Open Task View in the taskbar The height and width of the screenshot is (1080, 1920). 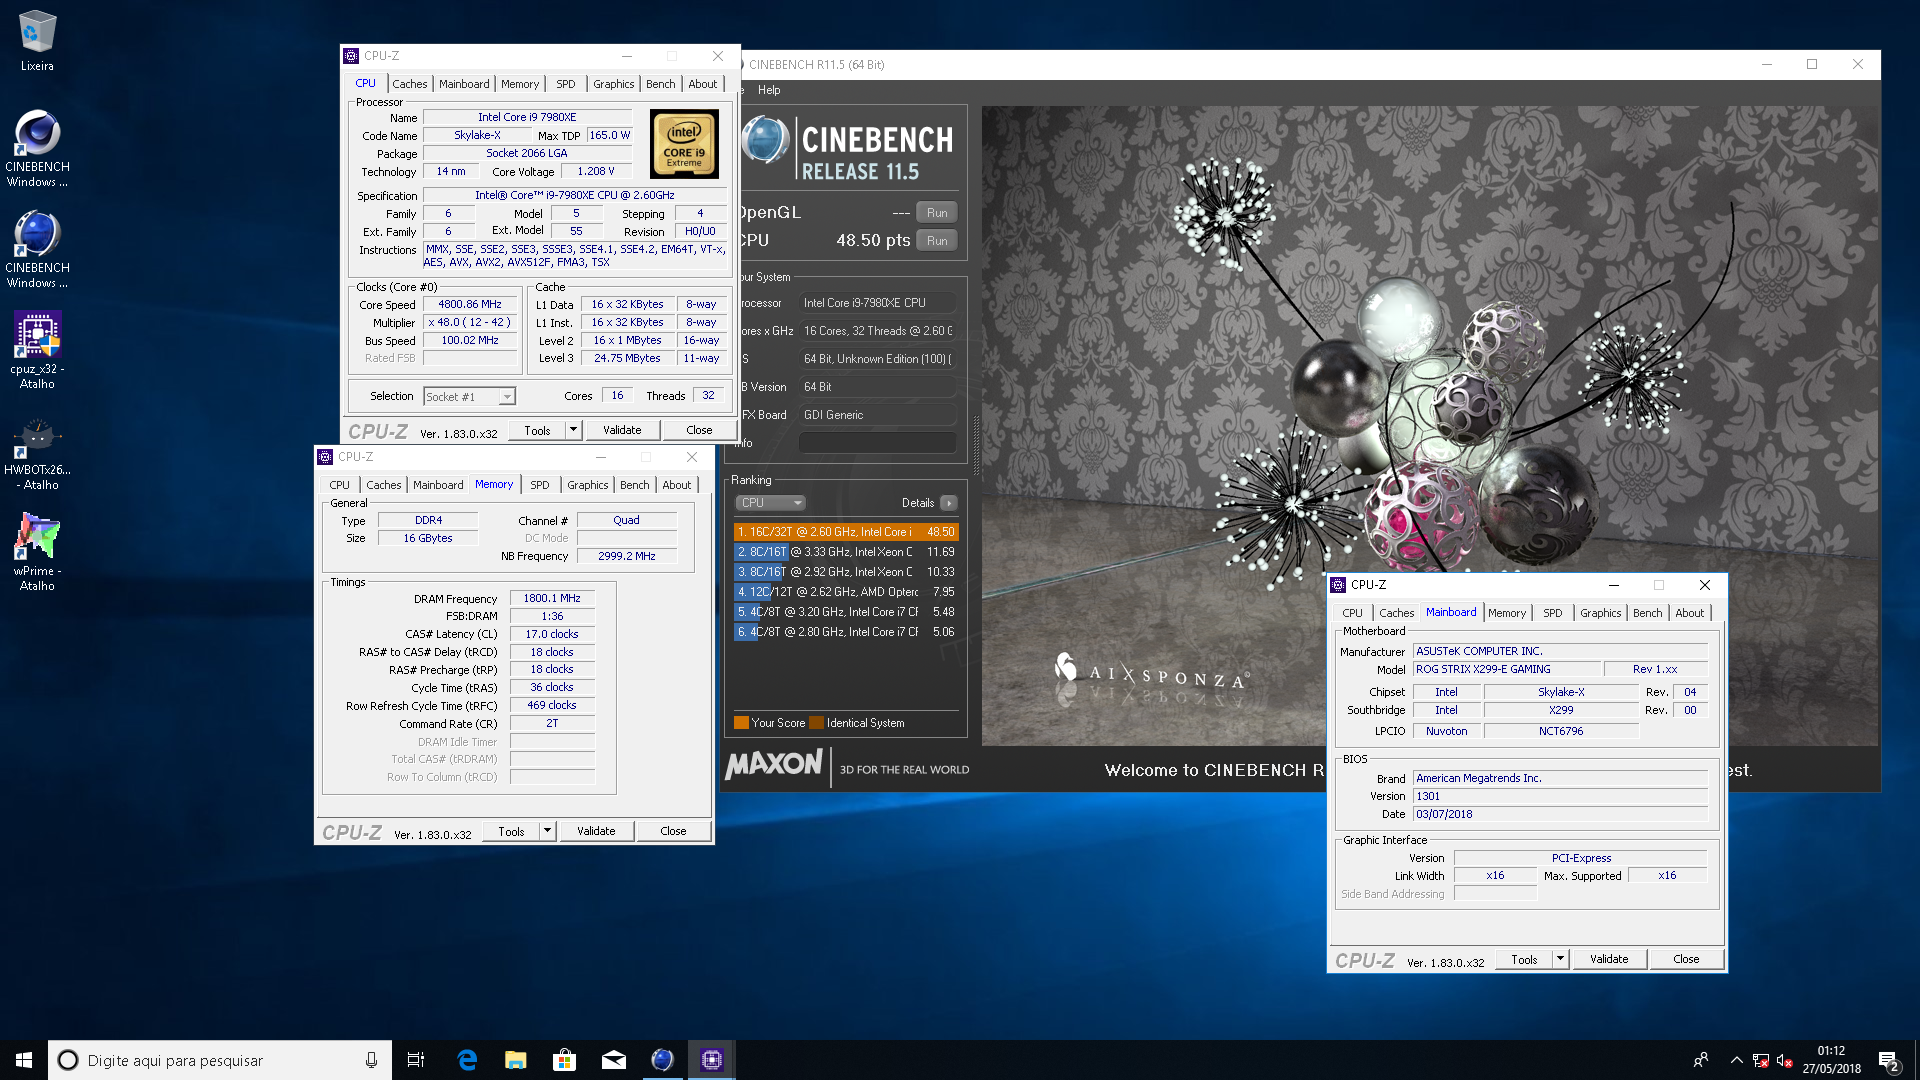tap(416, 1060)
